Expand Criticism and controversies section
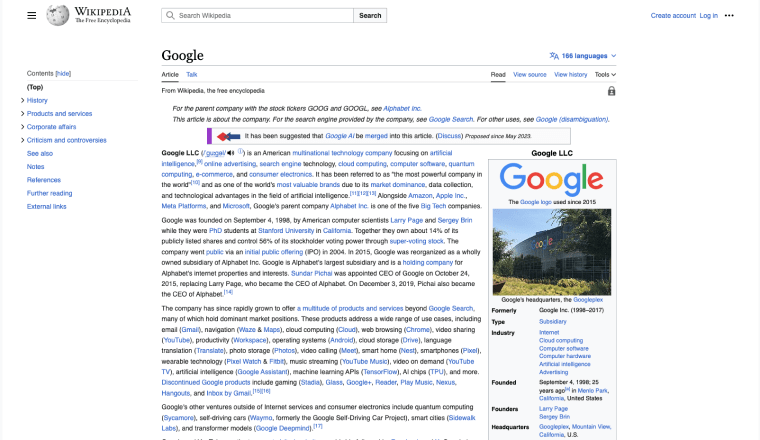Image resolution: width=760 pixels, height=440 pixels. [x=22, y=140]
